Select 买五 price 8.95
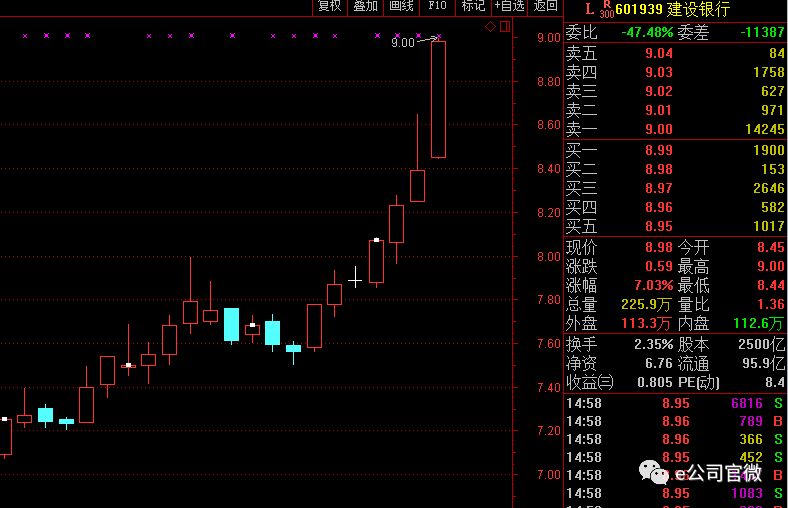The width and height of the screenshot is (788, 508). point(659,227)
